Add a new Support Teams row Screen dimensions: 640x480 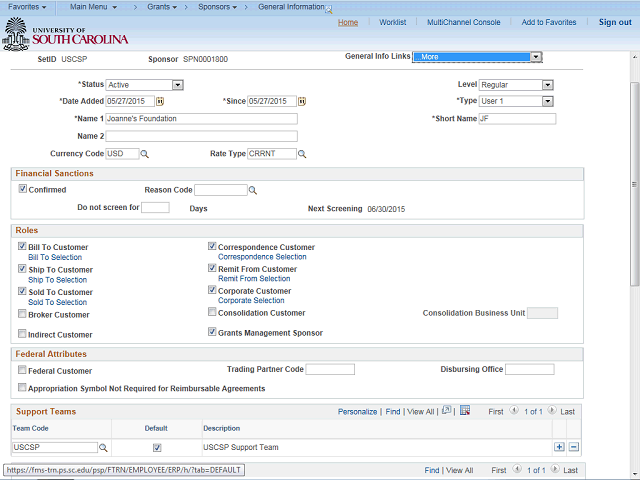(x=559, y=447)
